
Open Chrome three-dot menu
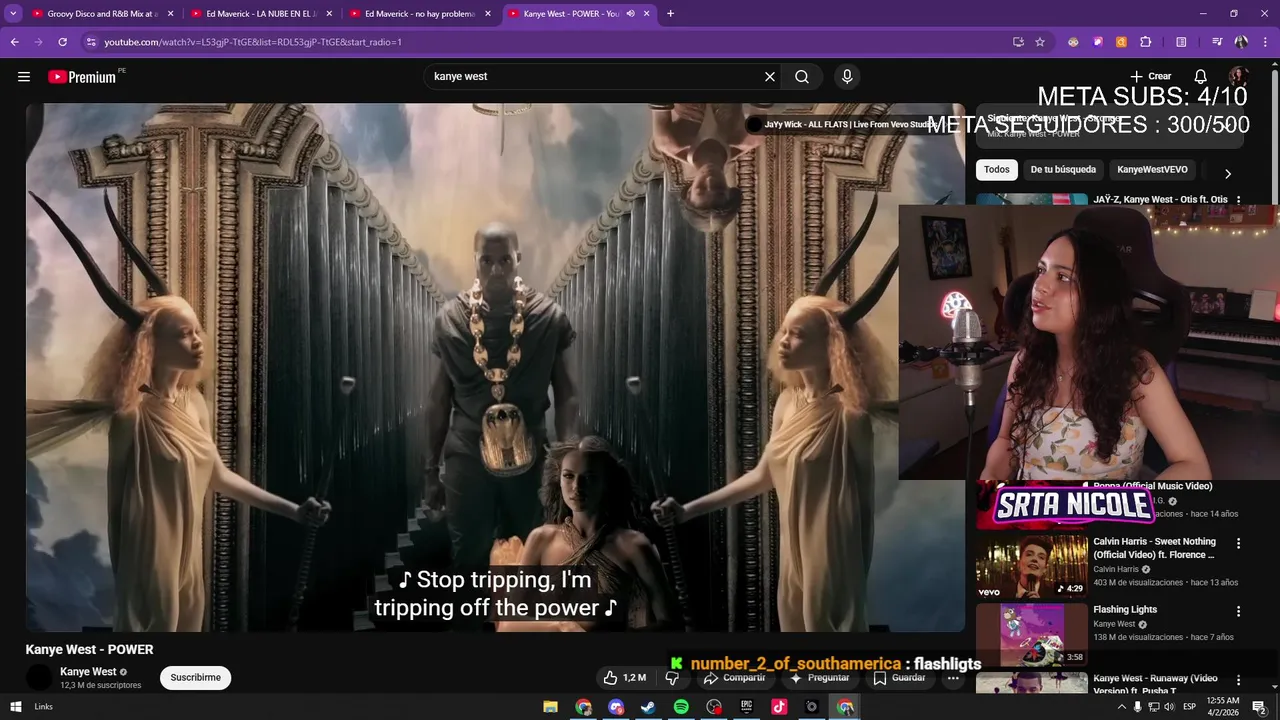point(1266,42)
